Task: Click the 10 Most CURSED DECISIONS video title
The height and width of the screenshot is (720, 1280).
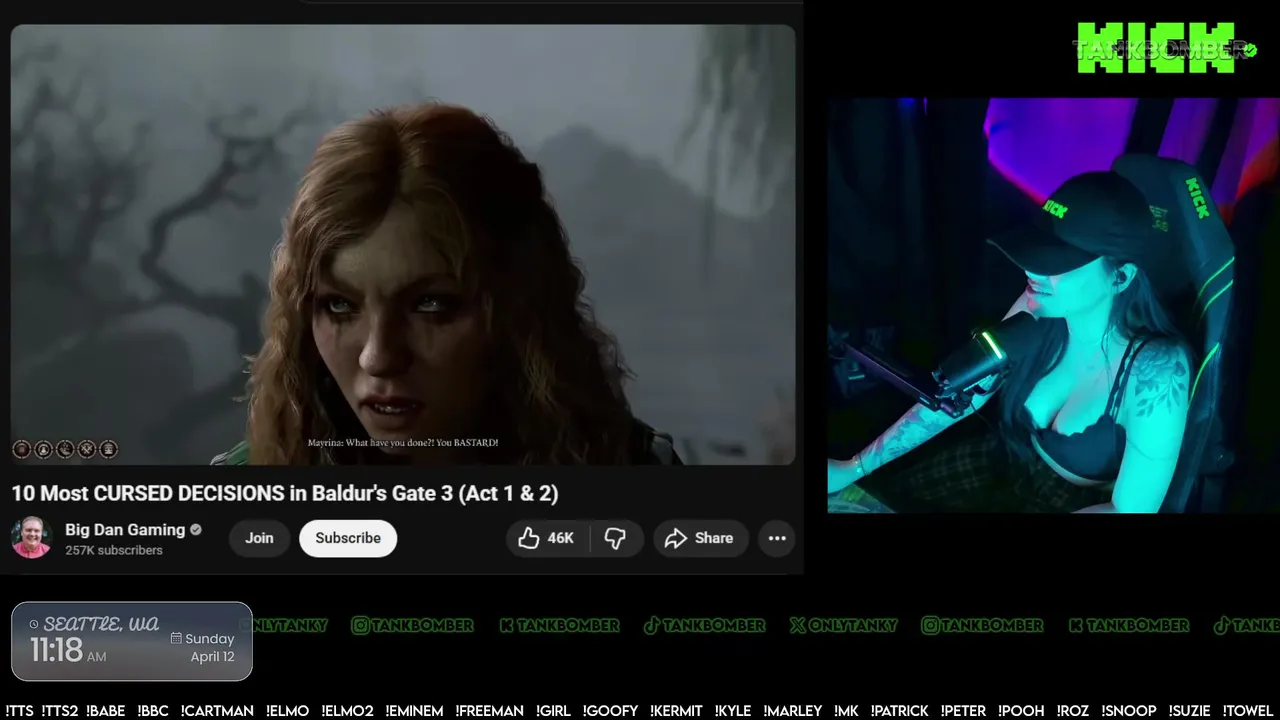Action: [x=285, y=493]
